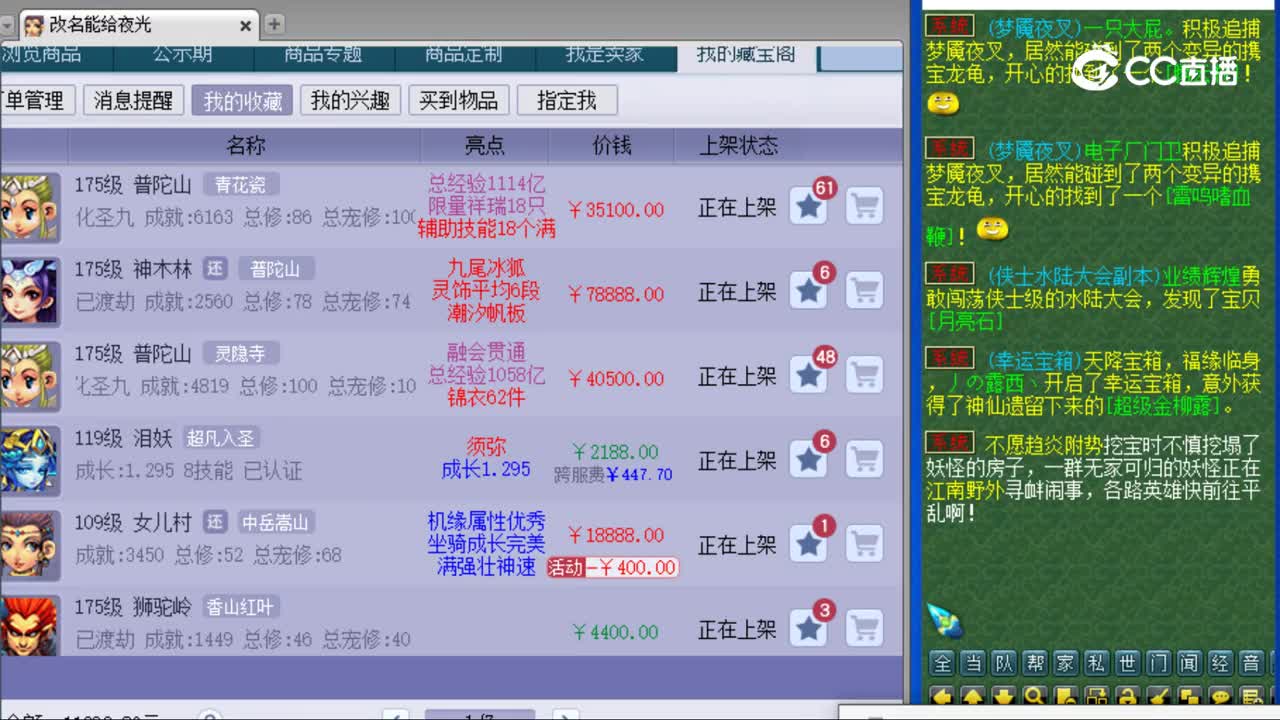Click the 名称 column header
Image resolution: width=1280 pixels, height=720 pixels.
[245, 146]
